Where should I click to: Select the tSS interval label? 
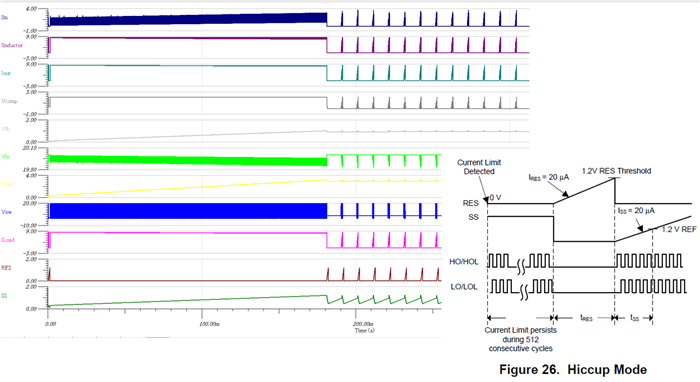coord(634,318)
